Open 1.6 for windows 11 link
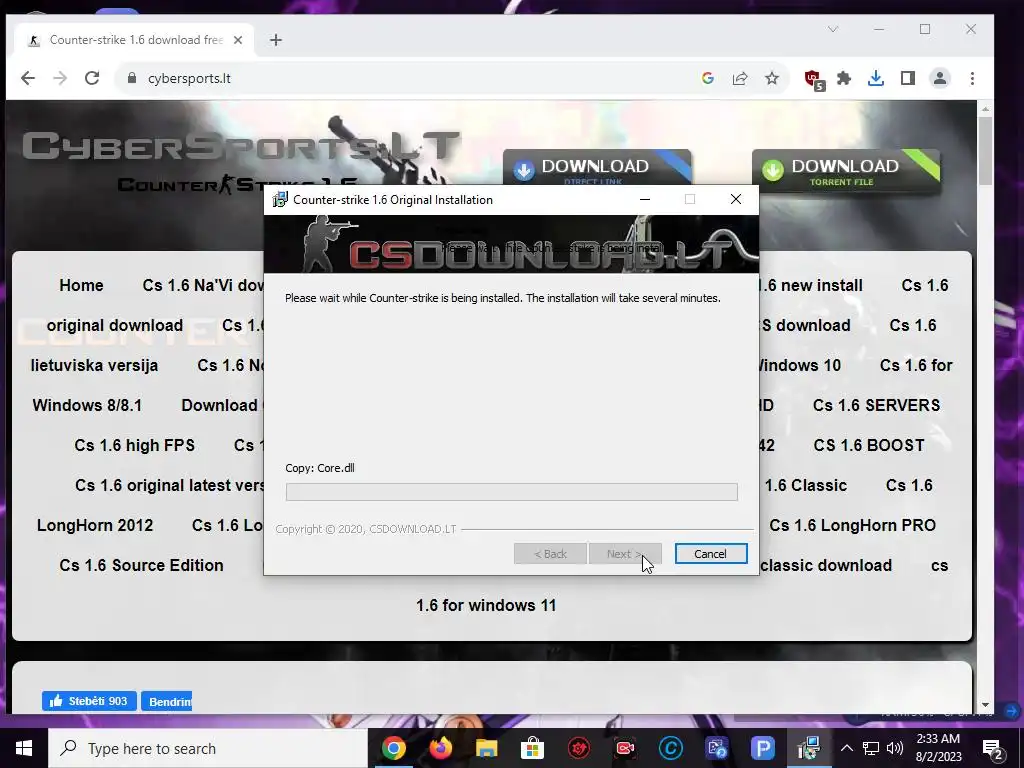Viewport: 1024px width, 768px height. (x=486, y=605)
